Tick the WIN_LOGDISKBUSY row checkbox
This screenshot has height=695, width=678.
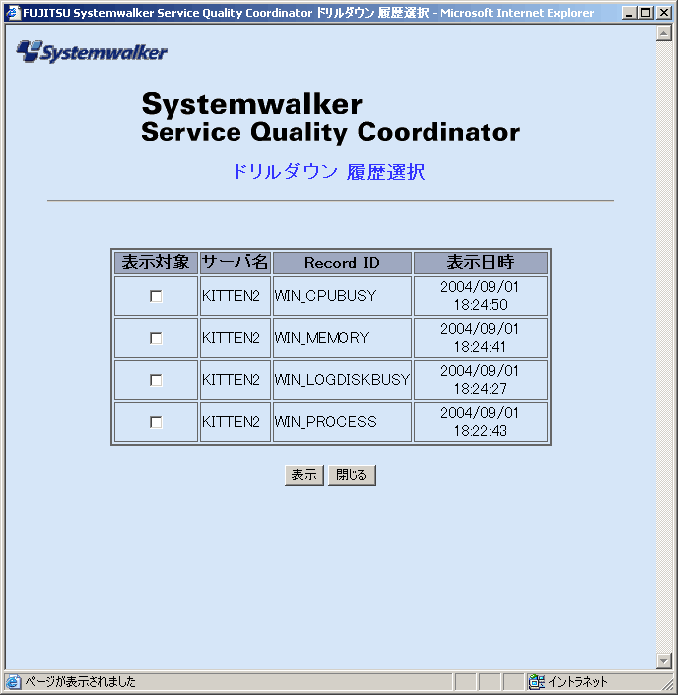tap(156, 380)
